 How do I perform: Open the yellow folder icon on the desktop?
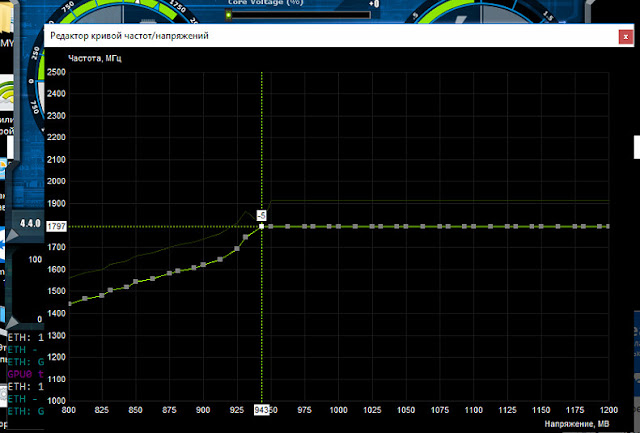click(7, 18)
